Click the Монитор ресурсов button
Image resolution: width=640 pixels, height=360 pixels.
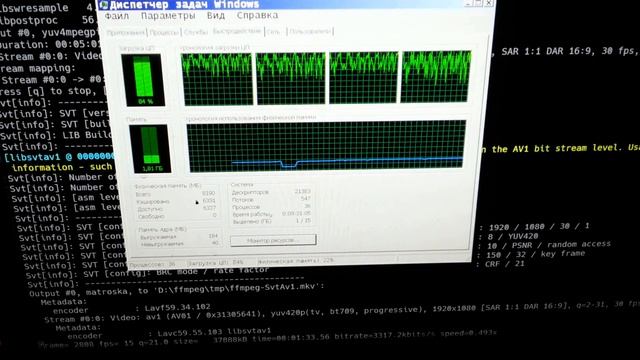click(273, 240)
